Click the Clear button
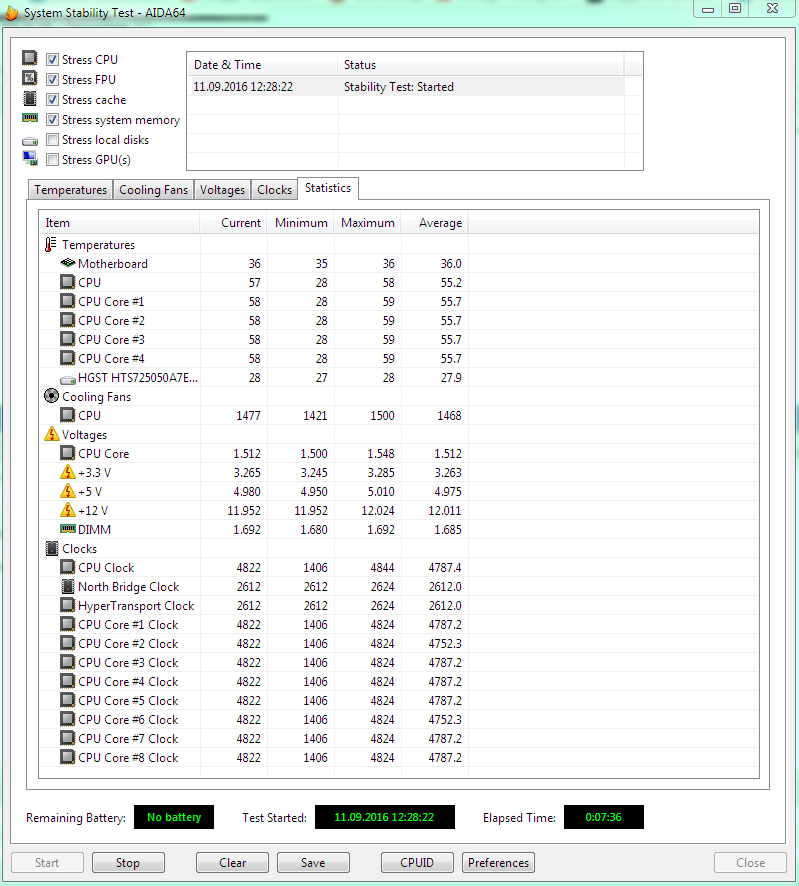This screenshot has width=799, height=886. tap(232, 863)
